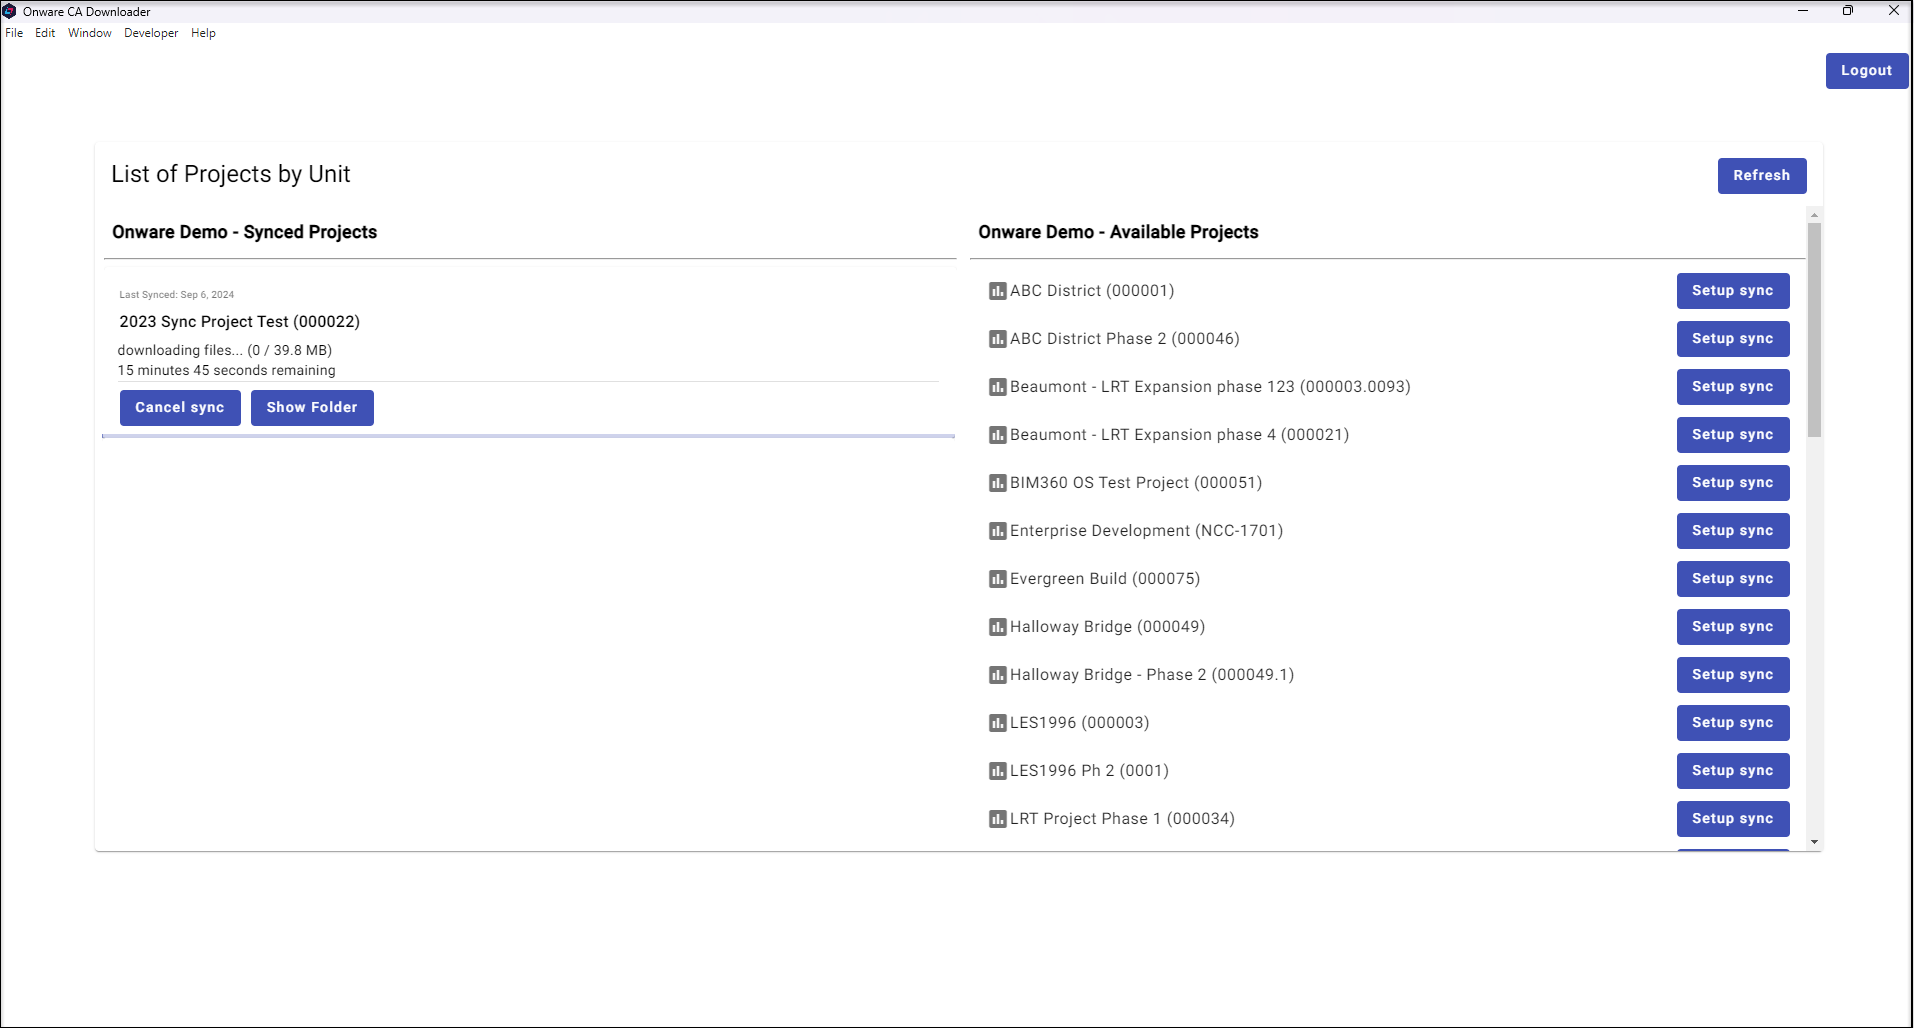Refresh the list of projects

coord(1761,176)
